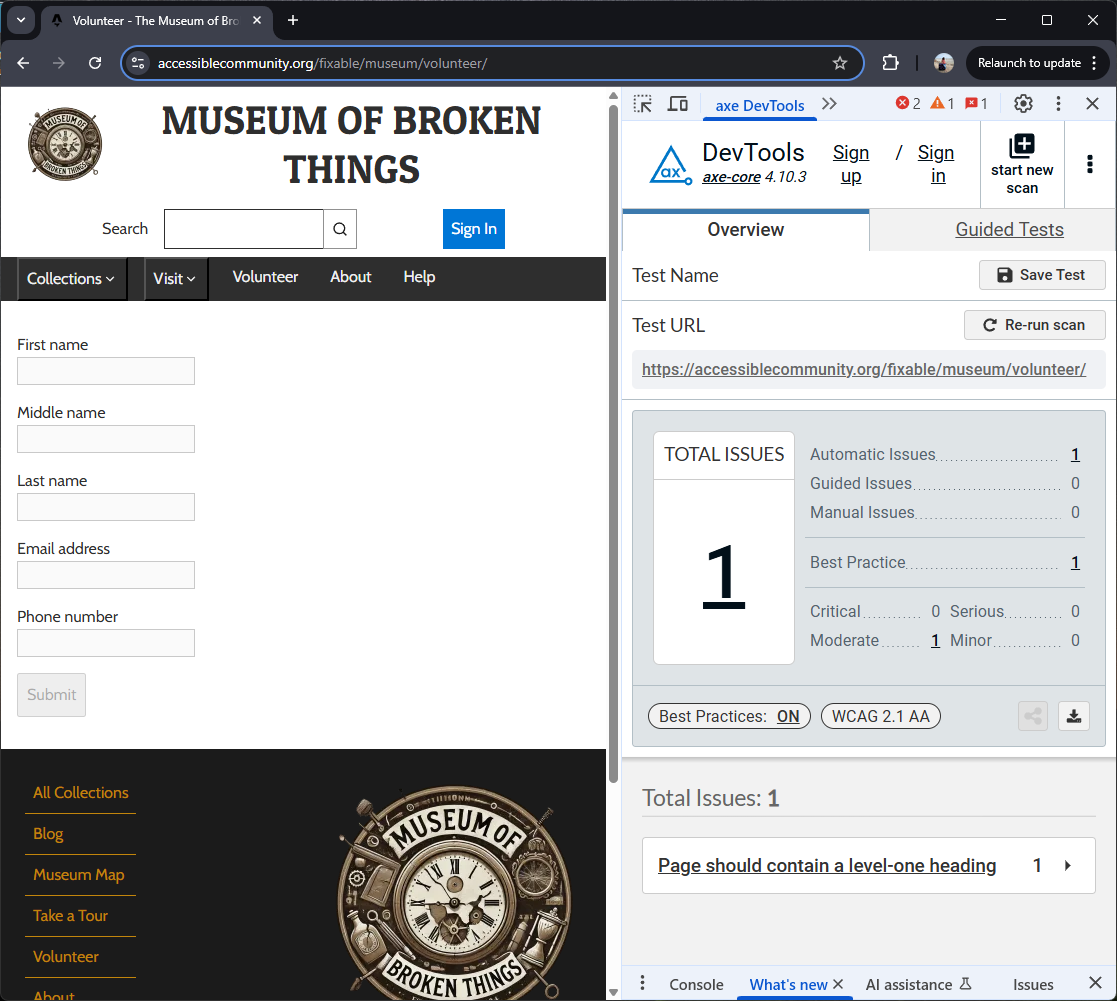Show more DevTools tabs chevron
1117x1001 pixels.
click(828, 104)
